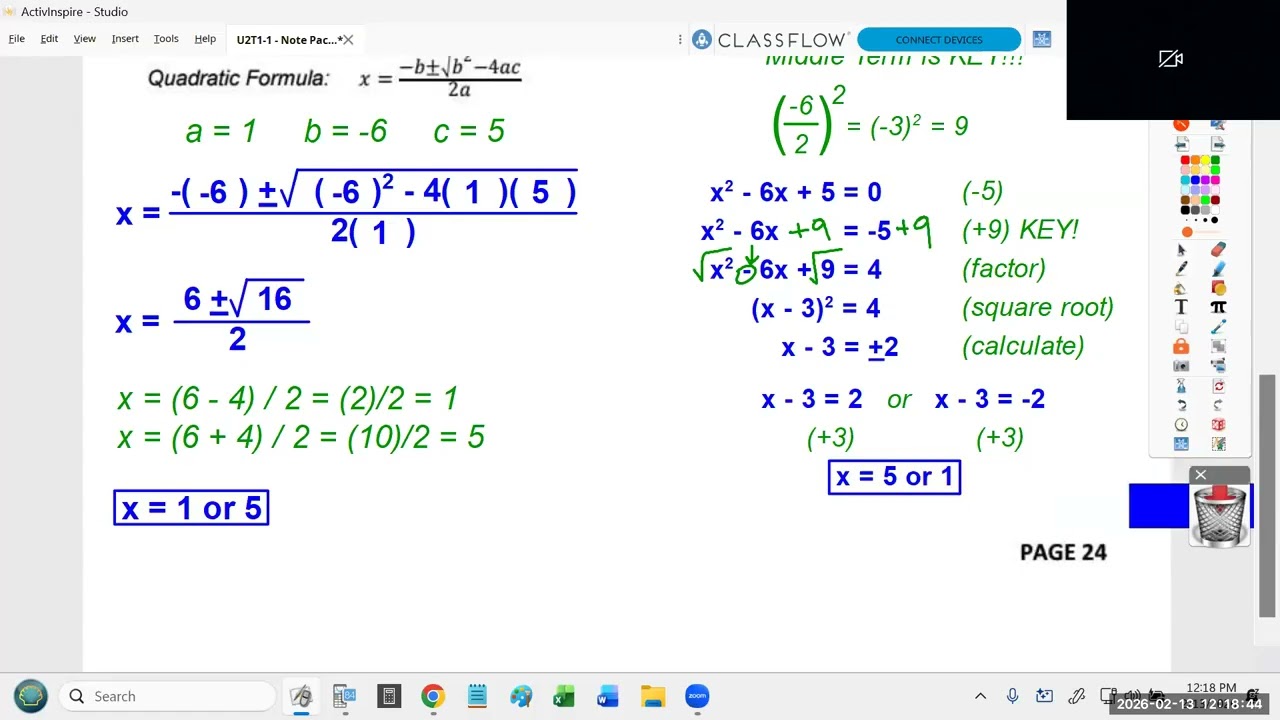Click the gray transparency squares icon
Screen dimensions: 1280x720
tap(1219, 346)
